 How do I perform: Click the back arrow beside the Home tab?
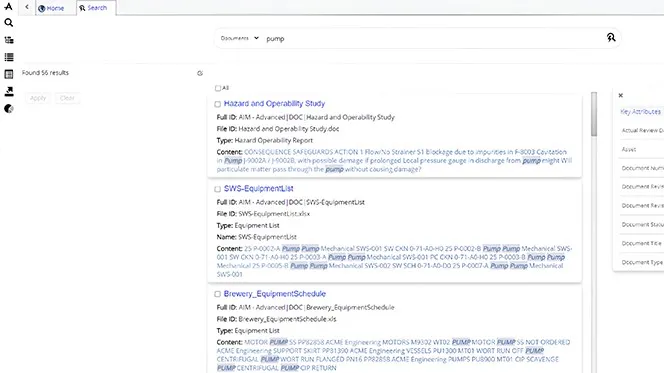[x=27, y=7]
